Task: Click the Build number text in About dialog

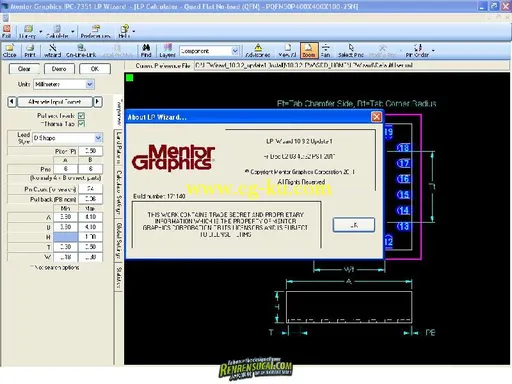Action: click(x=159, y=196)
